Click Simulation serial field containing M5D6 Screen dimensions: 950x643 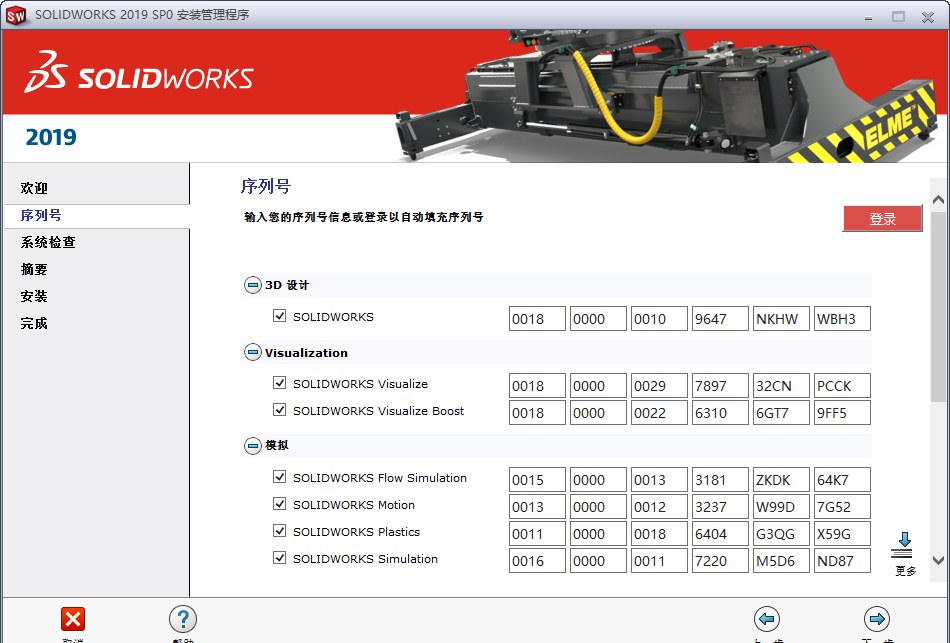[x=781, y=561]
